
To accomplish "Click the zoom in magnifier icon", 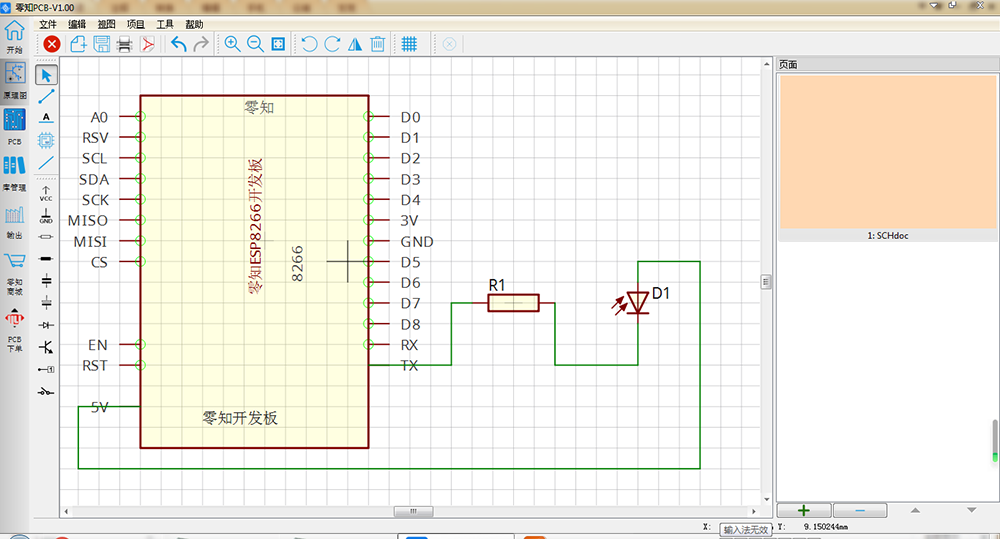I will click(232, 44).
